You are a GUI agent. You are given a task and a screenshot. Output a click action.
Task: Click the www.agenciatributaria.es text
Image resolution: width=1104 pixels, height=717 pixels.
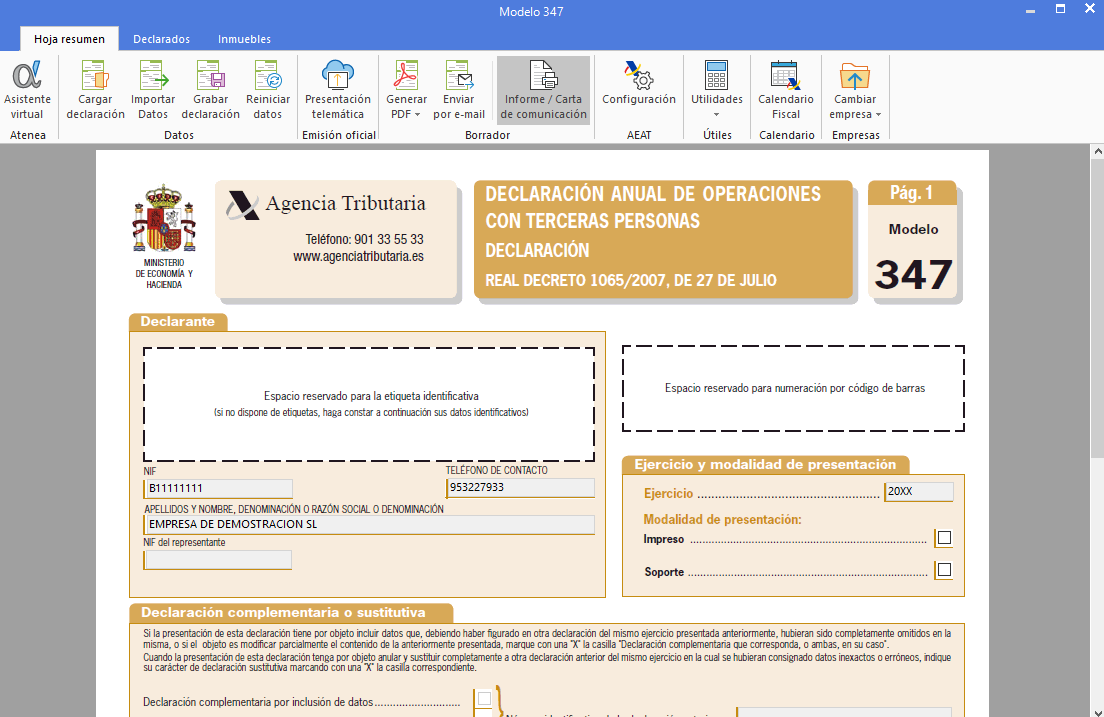click(x=358, y=256)
